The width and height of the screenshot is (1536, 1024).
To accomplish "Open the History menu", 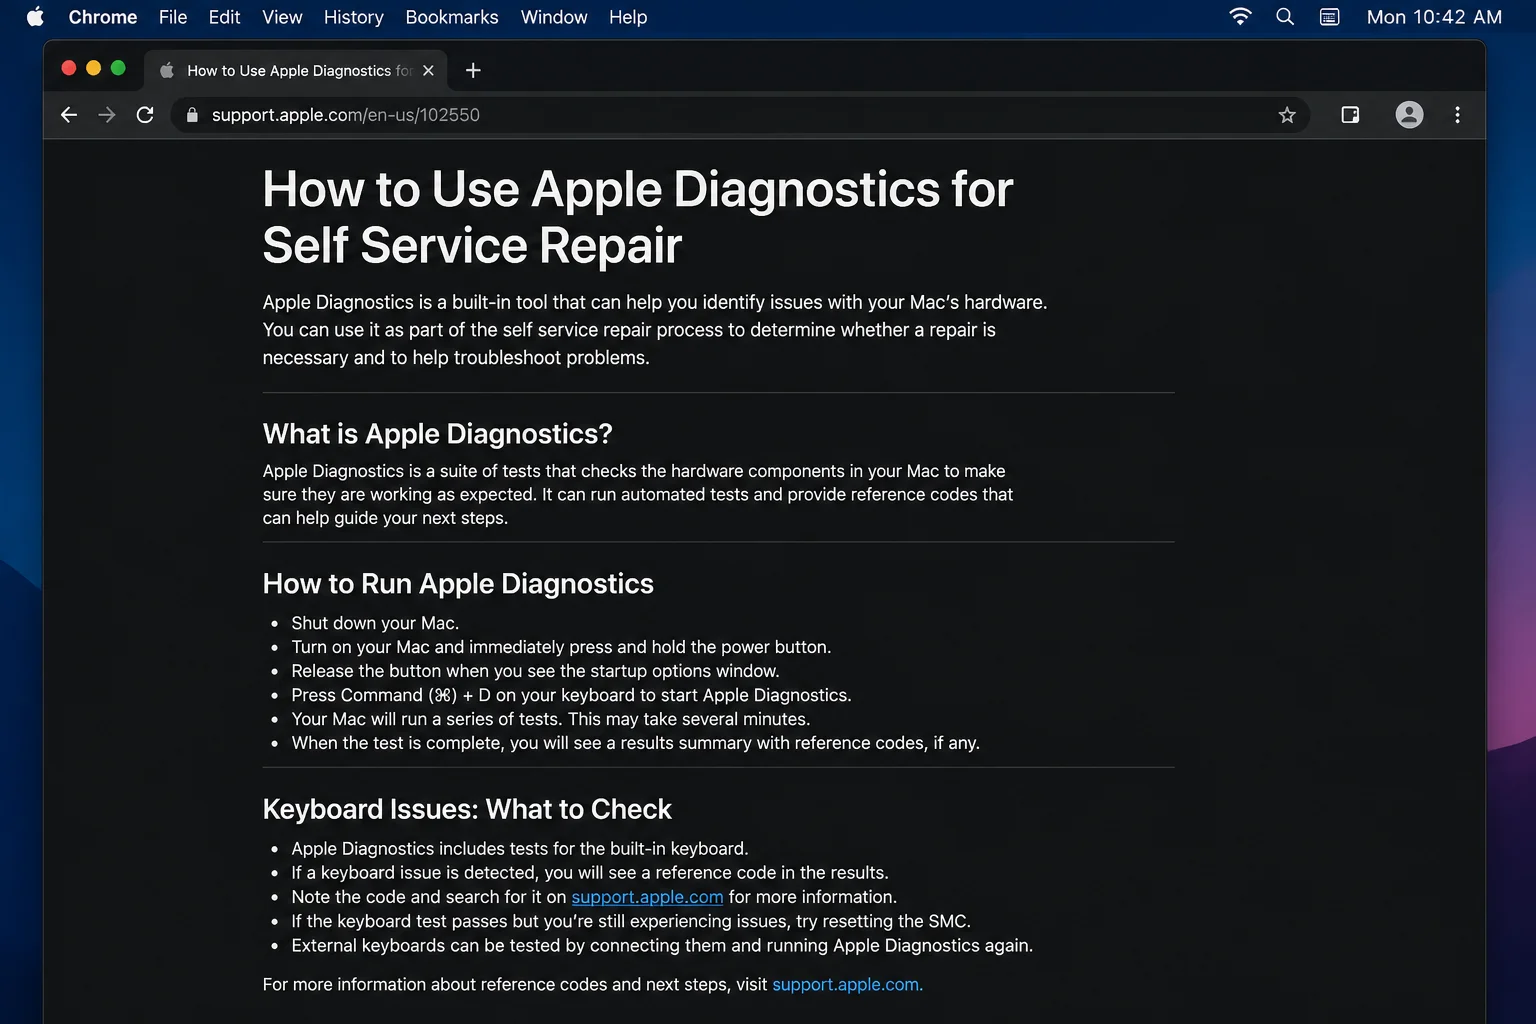I will [353, 17].
